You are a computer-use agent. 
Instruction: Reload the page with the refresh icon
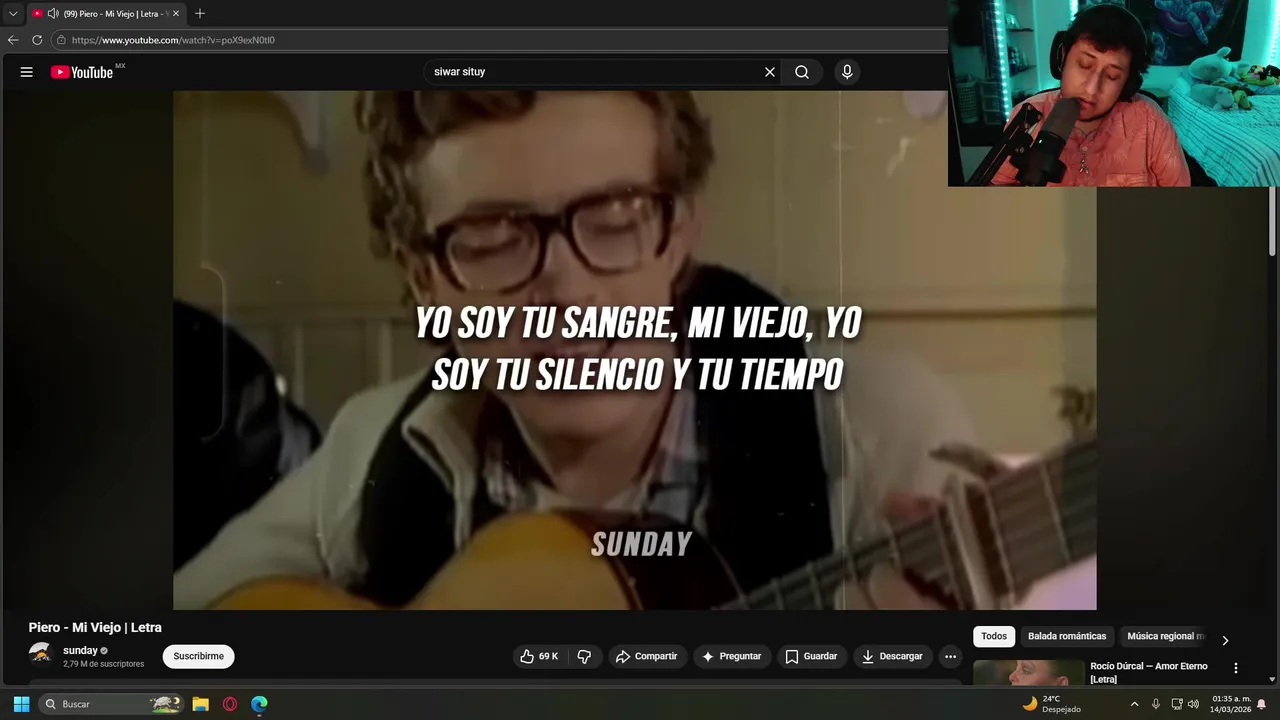[37, 40]
